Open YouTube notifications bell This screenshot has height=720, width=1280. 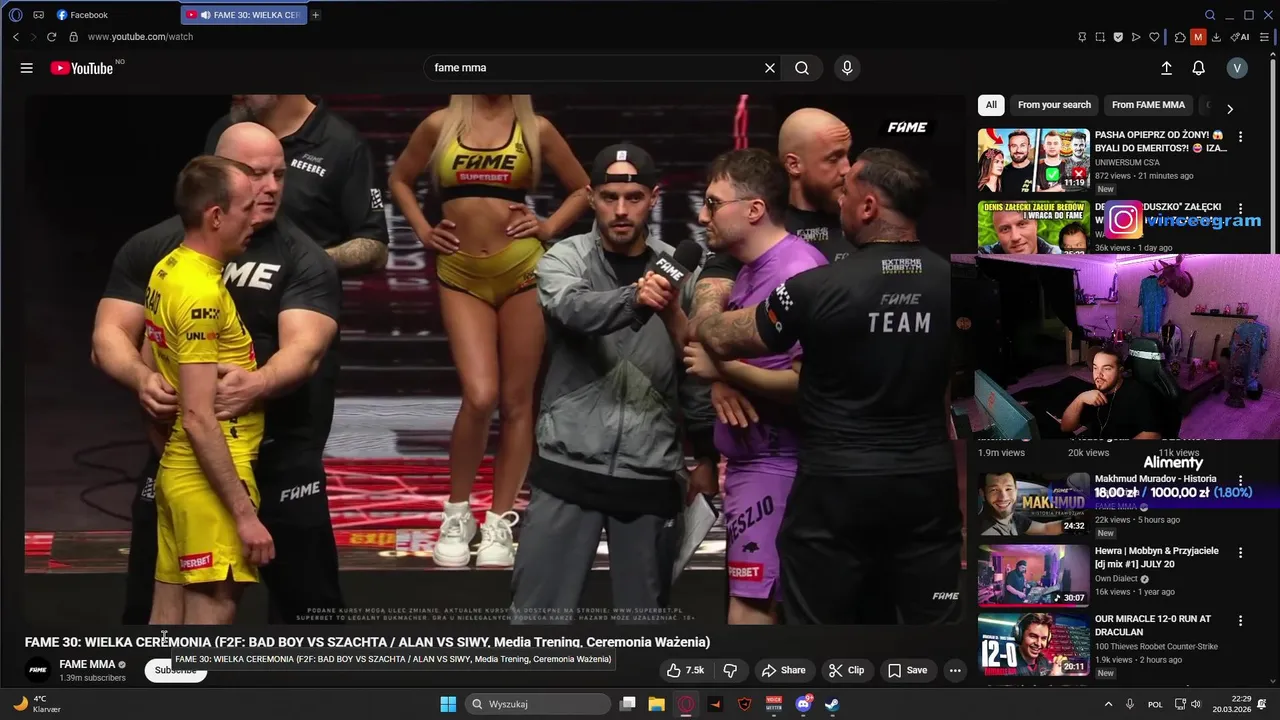(x=1198, y=68)
